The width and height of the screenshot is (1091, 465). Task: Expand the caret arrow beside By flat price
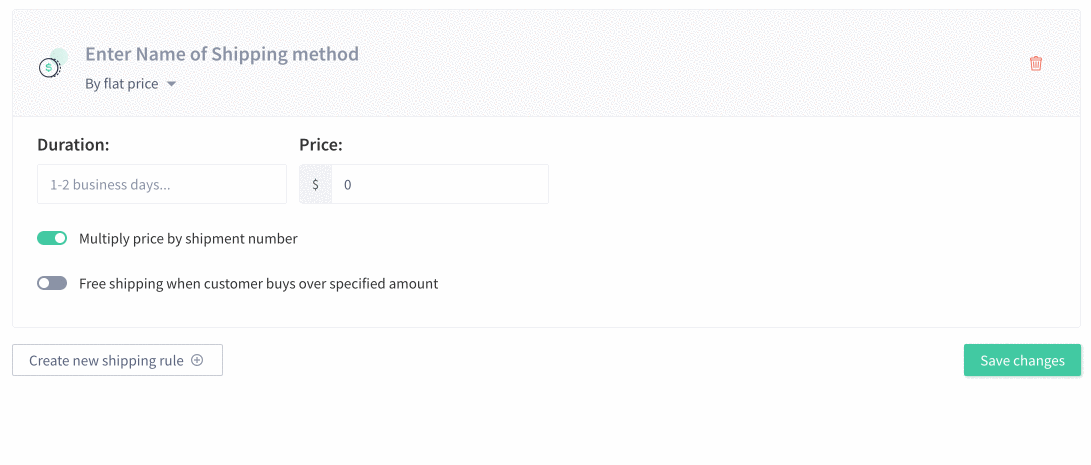tap(171, 84)
